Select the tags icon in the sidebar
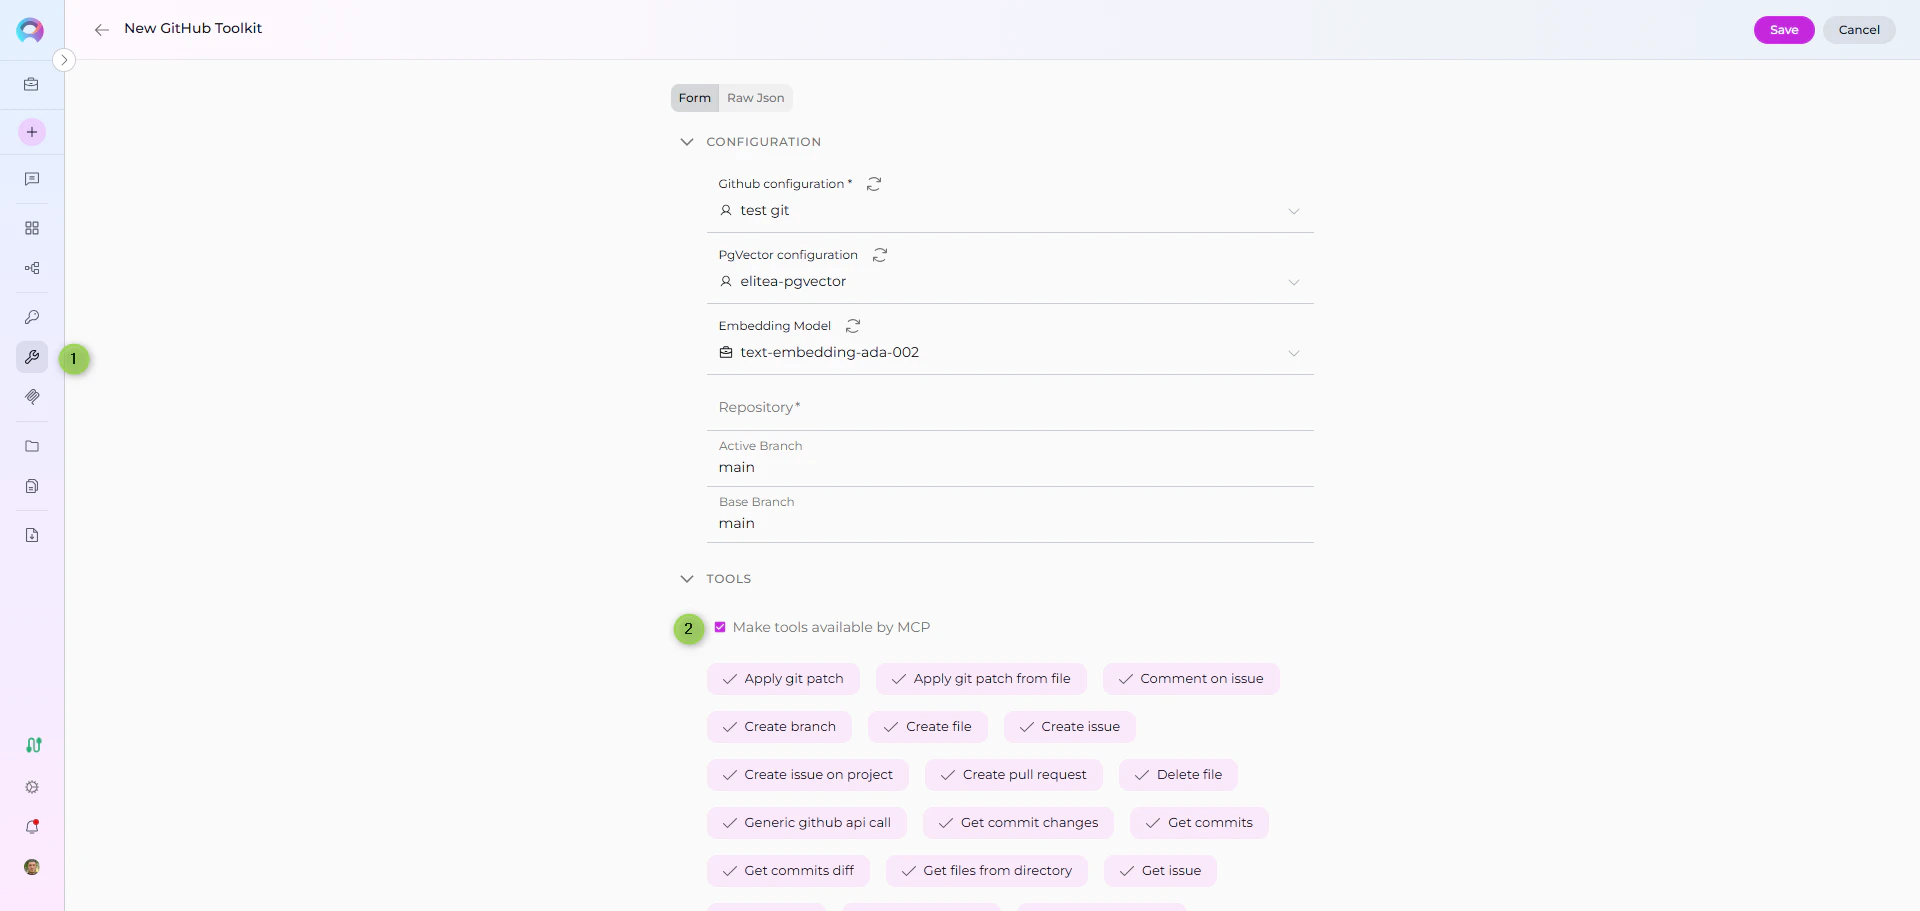Viewport: 1920px width, 911px height. coord(31,397)
